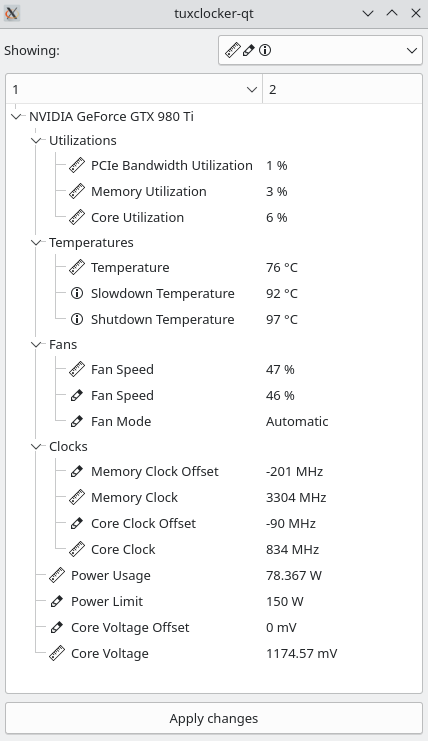428x741 pixels.
Task: Click the ruler icon next to Core Utilization
Action: click(x=77, y=217)
